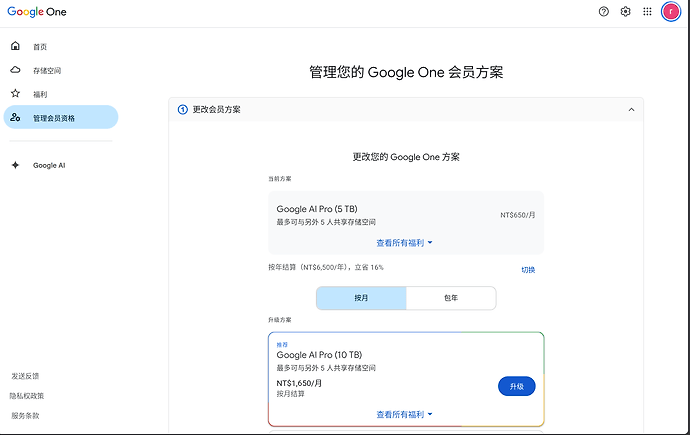Image resolution: width=690 pixels, height=435 pixels.
Task: Select 管理会员资格 in the sidebar
Action: click(61, 117)
